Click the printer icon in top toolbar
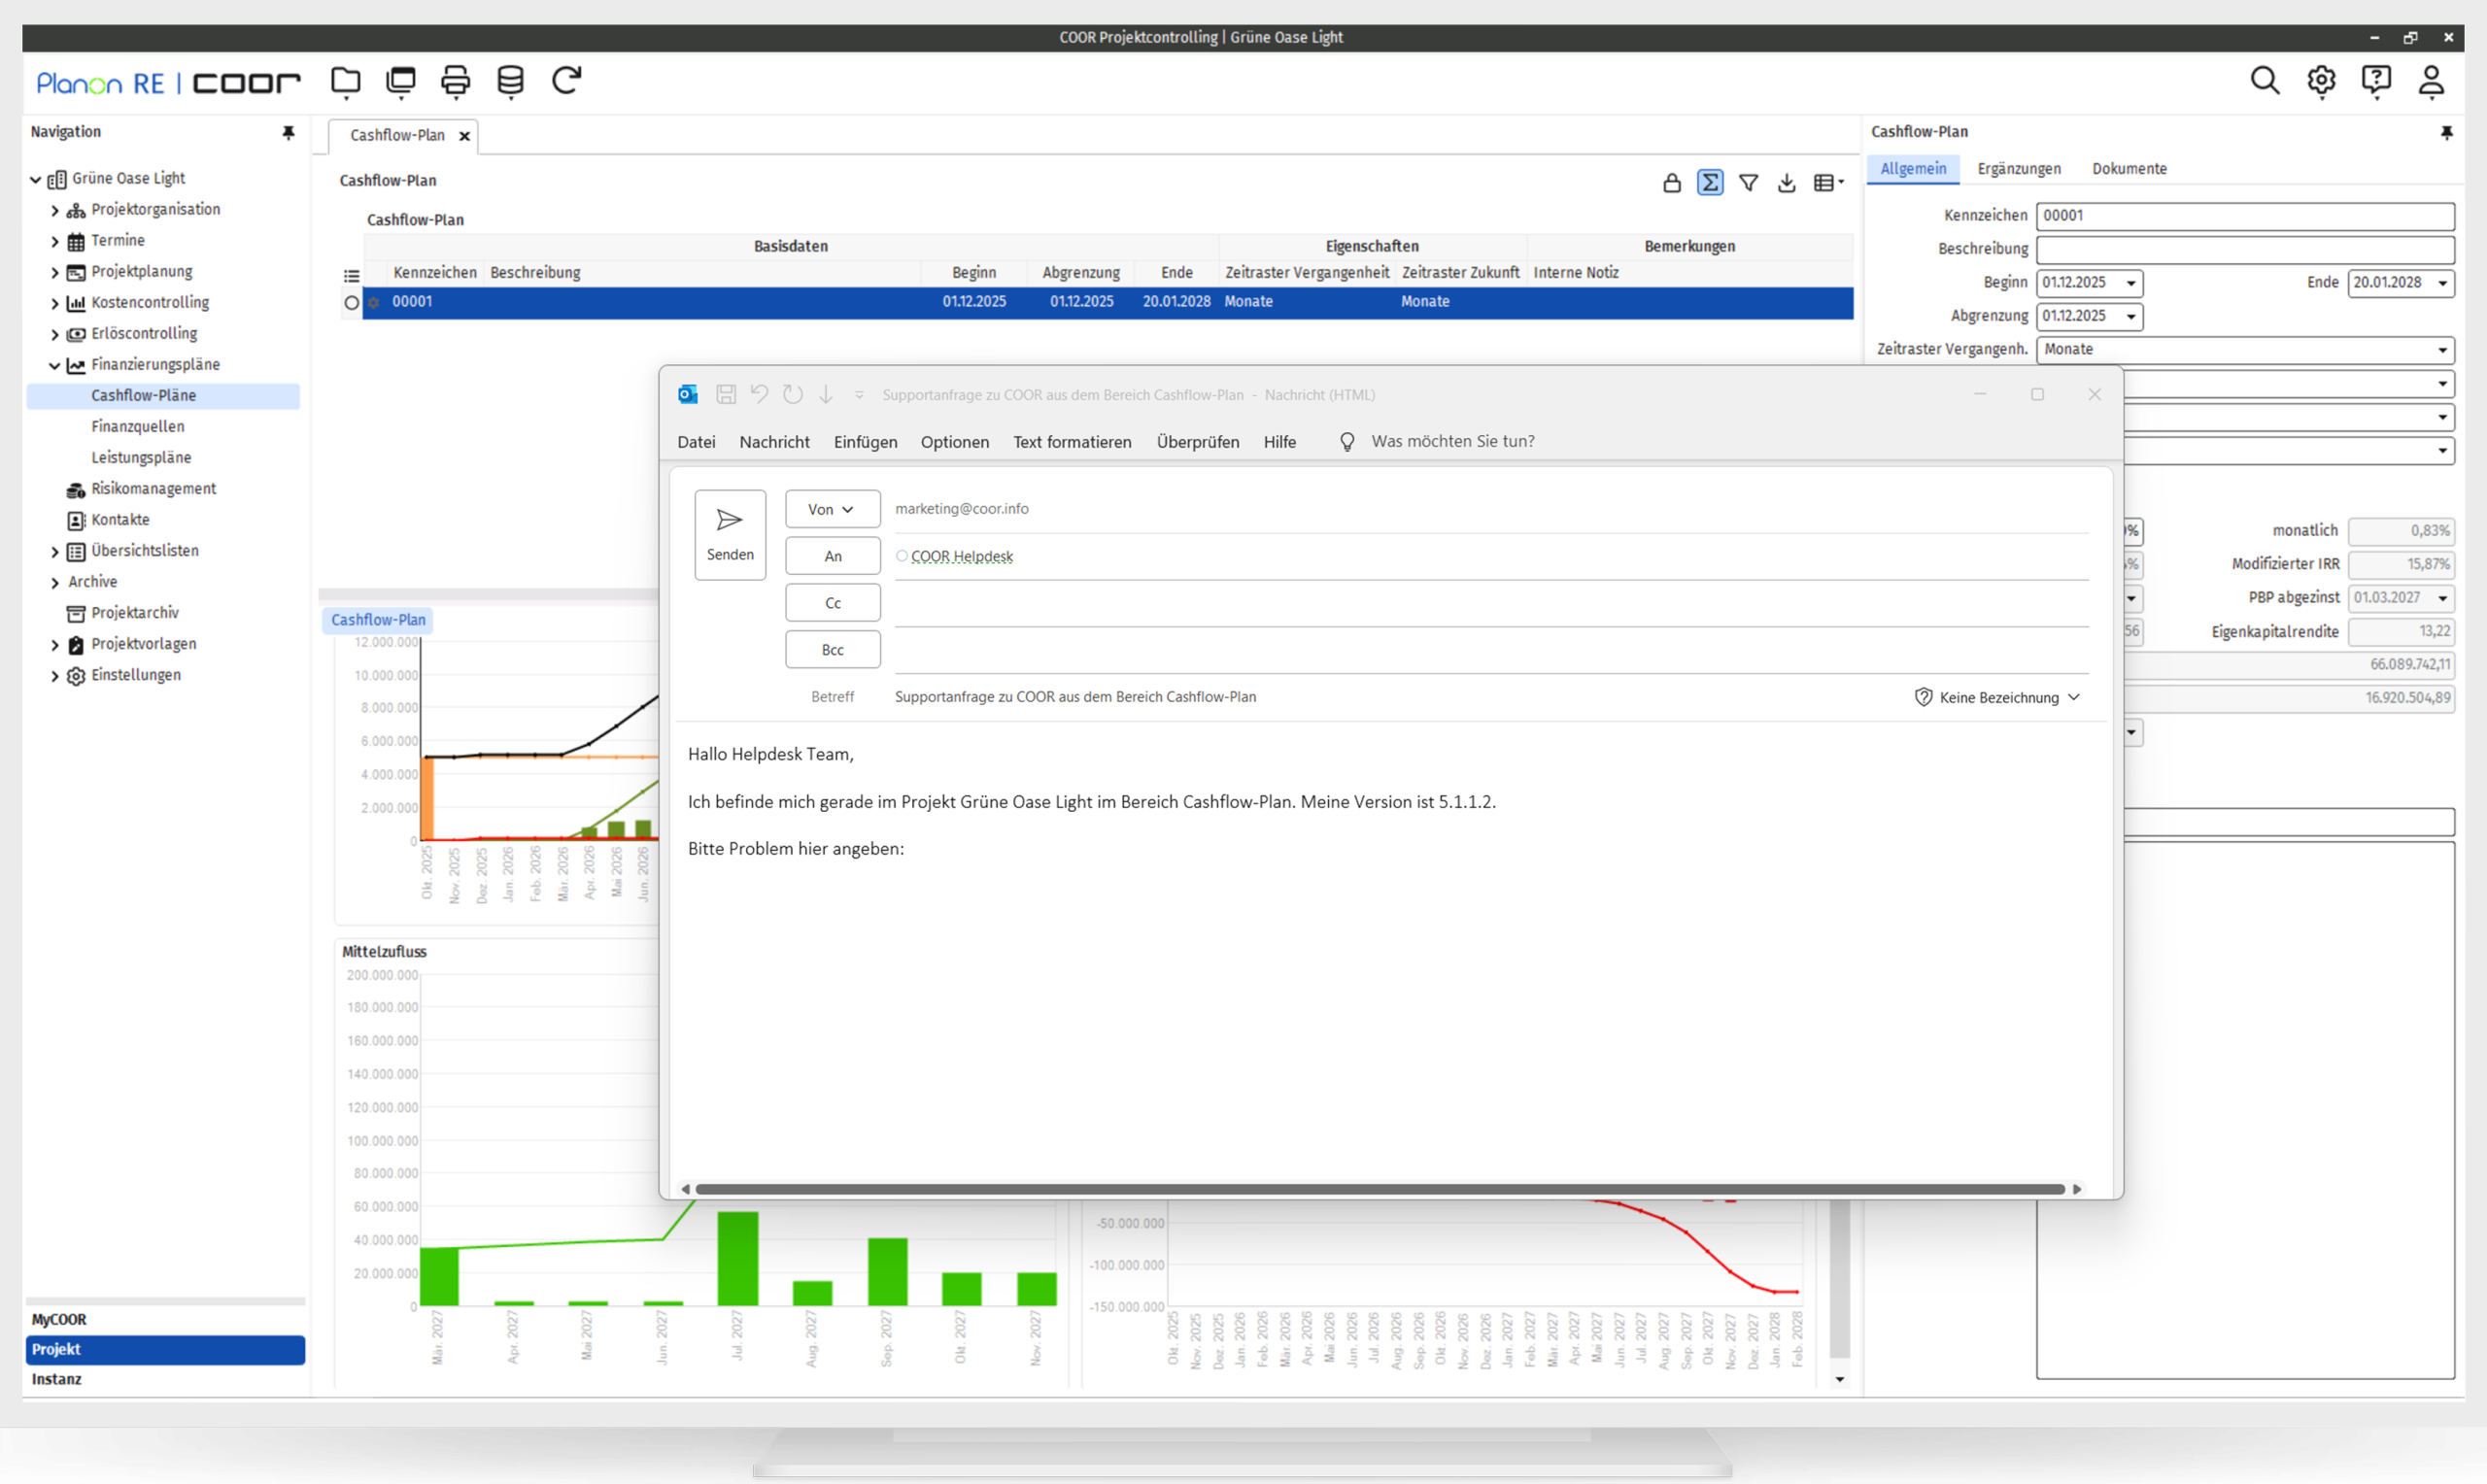Viewport: 2487px width, 1484px height. pos(455,81)
